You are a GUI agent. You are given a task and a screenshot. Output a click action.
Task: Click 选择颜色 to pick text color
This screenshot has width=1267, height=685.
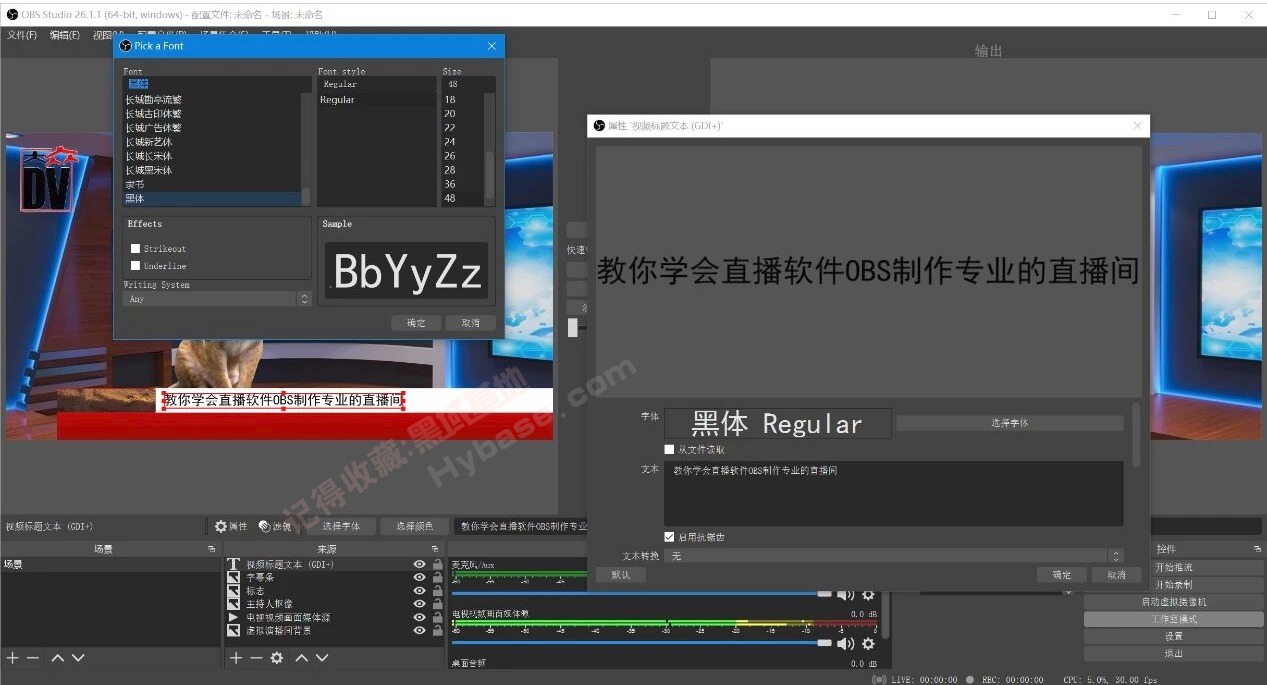(x=414, y=525)
